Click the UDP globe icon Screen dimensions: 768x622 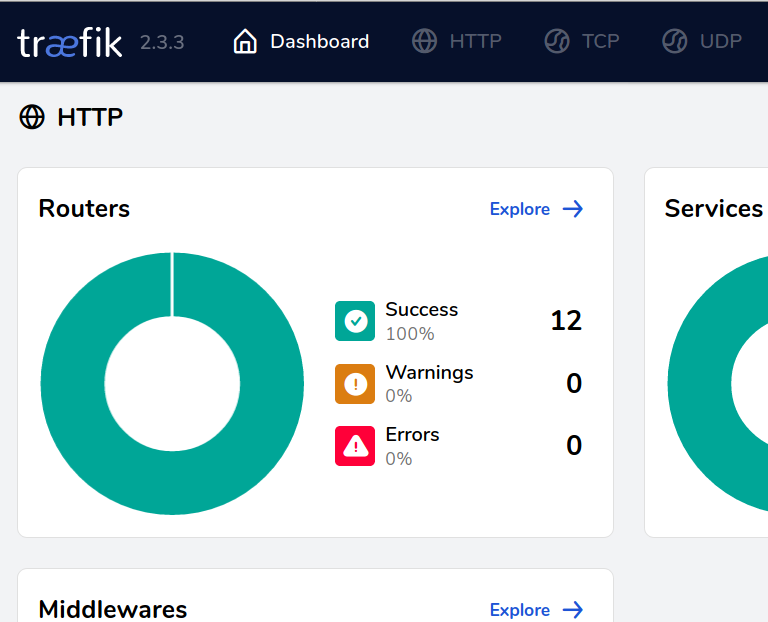pyautogui.click(x=675, y=41)
